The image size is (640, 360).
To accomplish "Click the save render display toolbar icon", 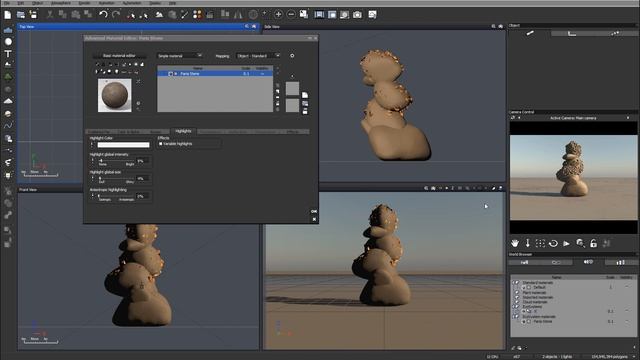I will [372, 15].
